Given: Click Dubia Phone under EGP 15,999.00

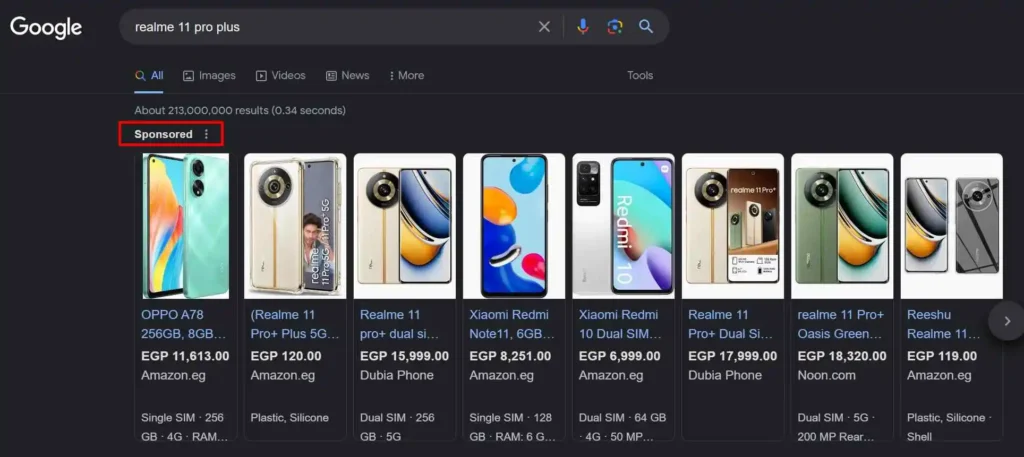Looking at the screenshot, I should pyautogui.click(x=397, y=375).
